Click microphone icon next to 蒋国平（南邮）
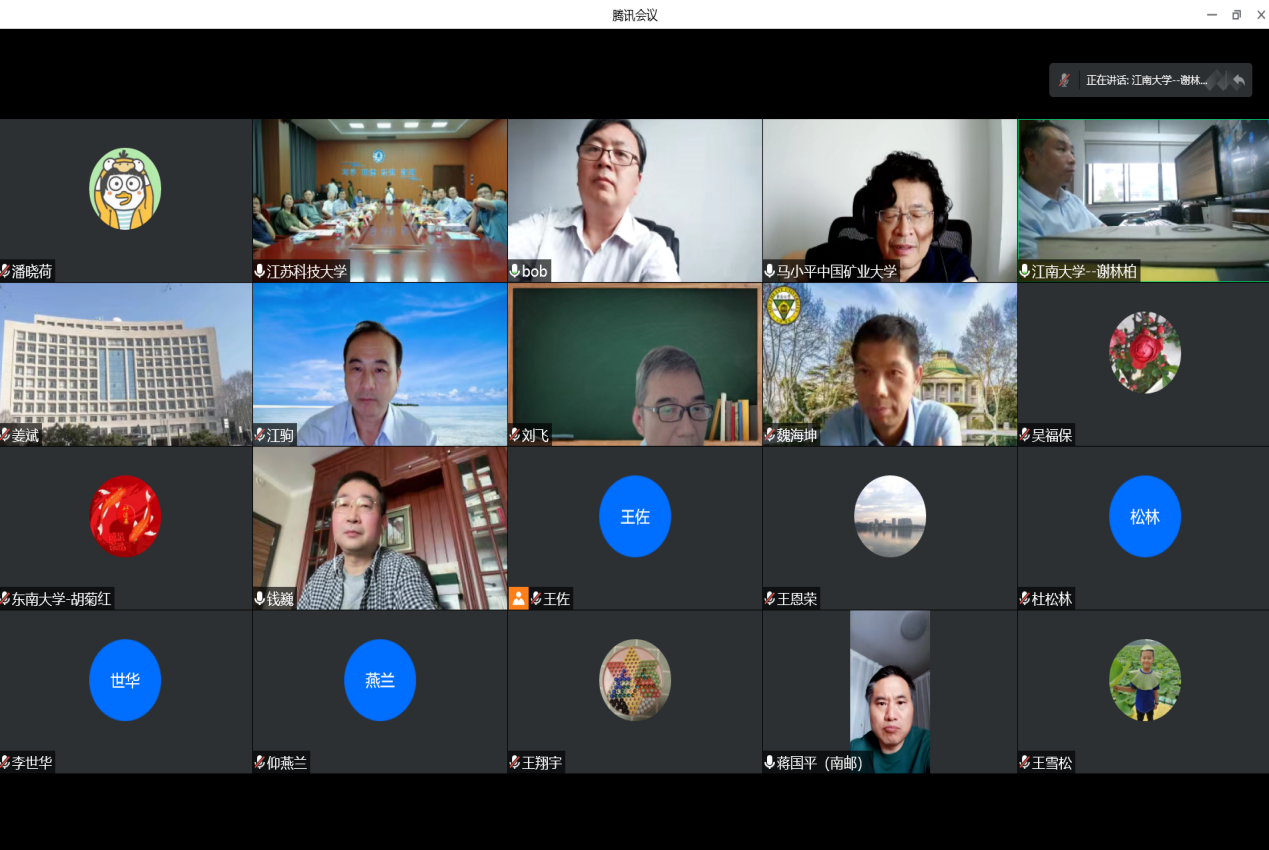Screen dimensions: 1269x850 (x=770, y=763)
